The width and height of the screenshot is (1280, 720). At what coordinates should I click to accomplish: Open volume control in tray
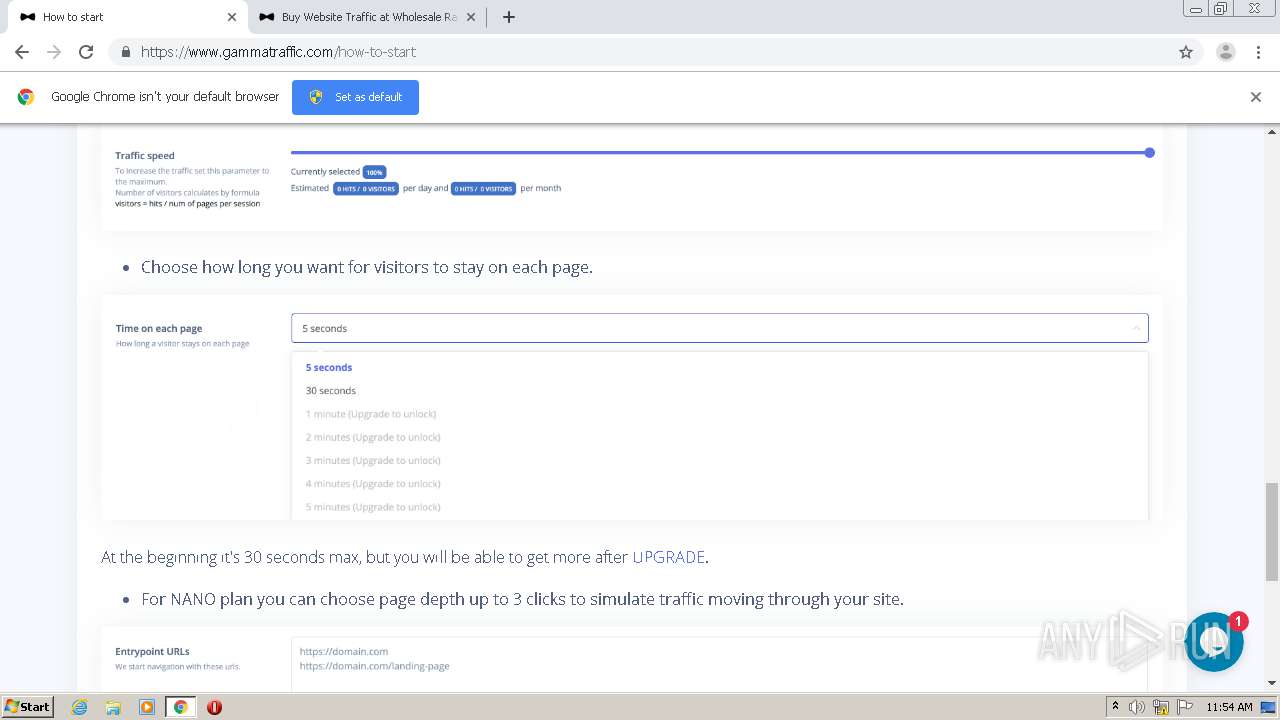(1137, 707)
